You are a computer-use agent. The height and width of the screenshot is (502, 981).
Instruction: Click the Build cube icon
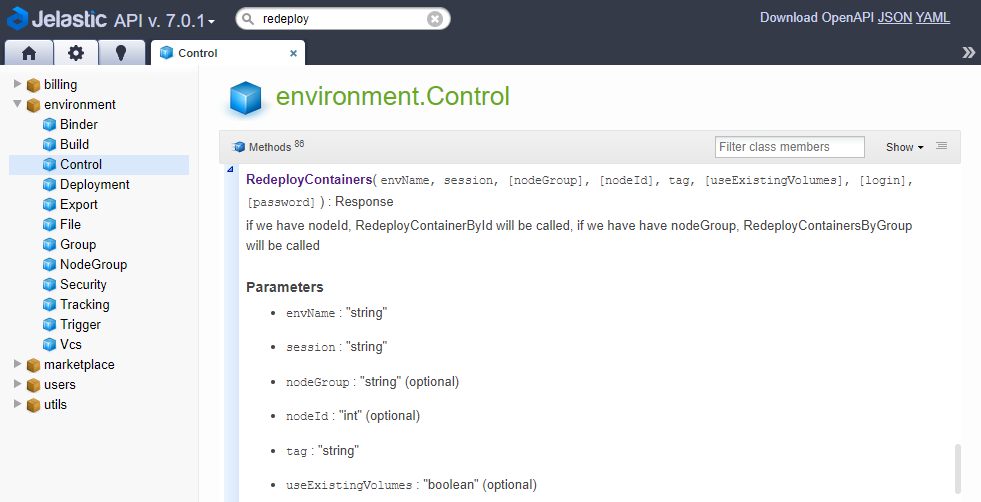point(49,145)
